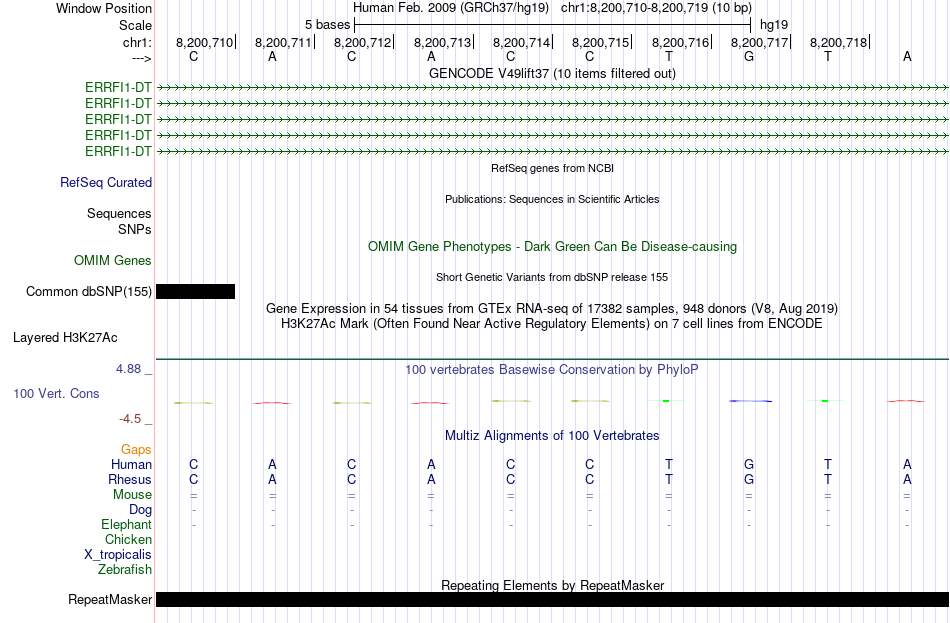Viewport: 950px width, 623px height.
Task: Open the OMIM Gene Phenotypes track title
Action: (552, 247)
